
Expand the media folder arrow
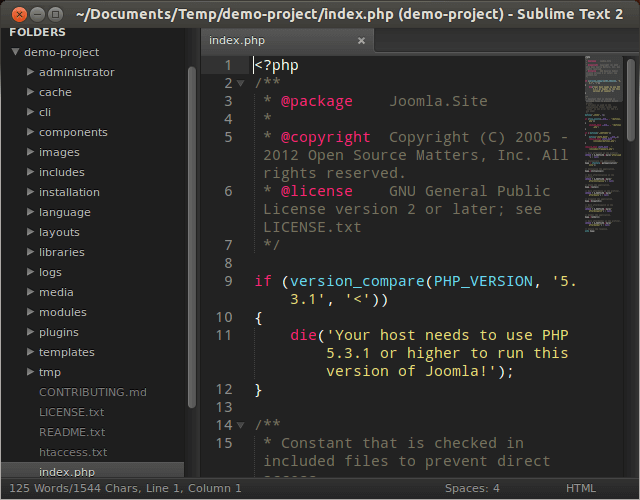(30, 292)
